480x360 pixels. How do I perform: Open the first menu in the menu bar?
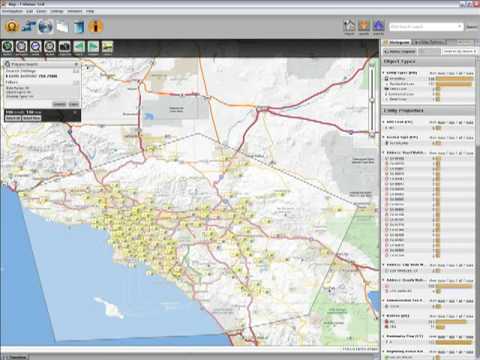tap(12, 11)
